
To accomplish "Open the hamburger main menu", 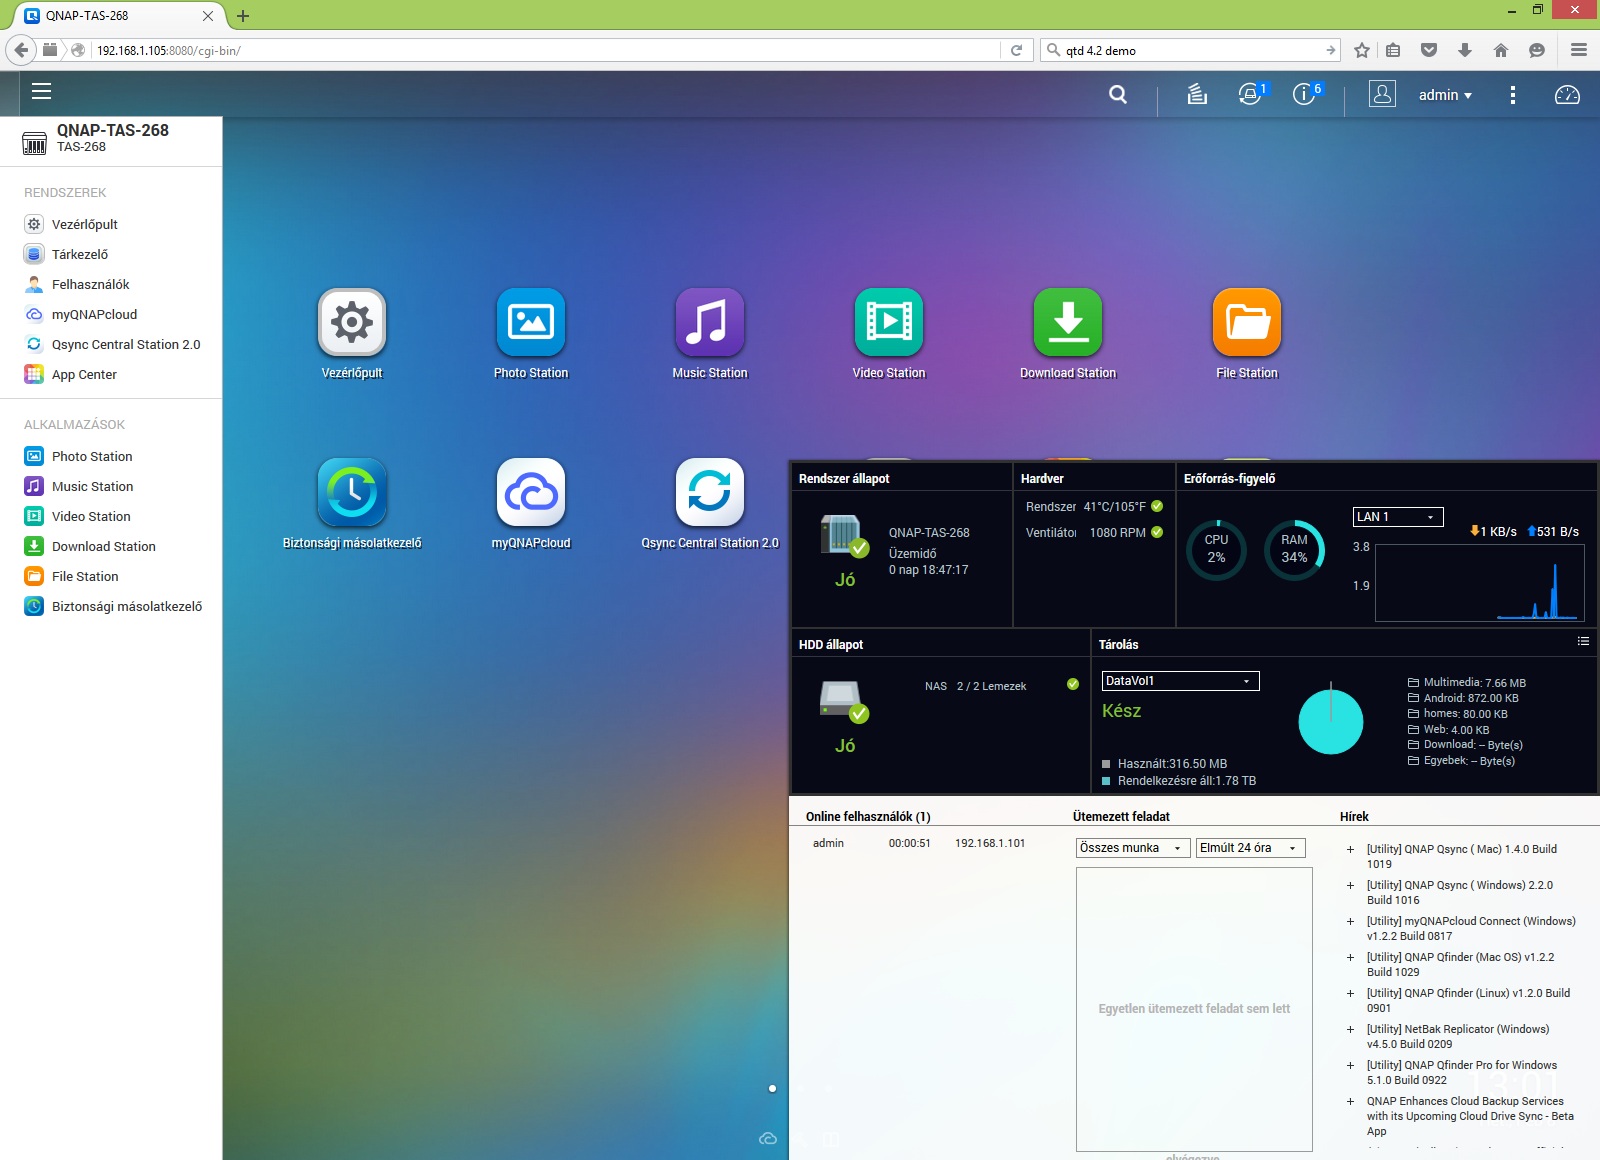I will pos(41,92).
